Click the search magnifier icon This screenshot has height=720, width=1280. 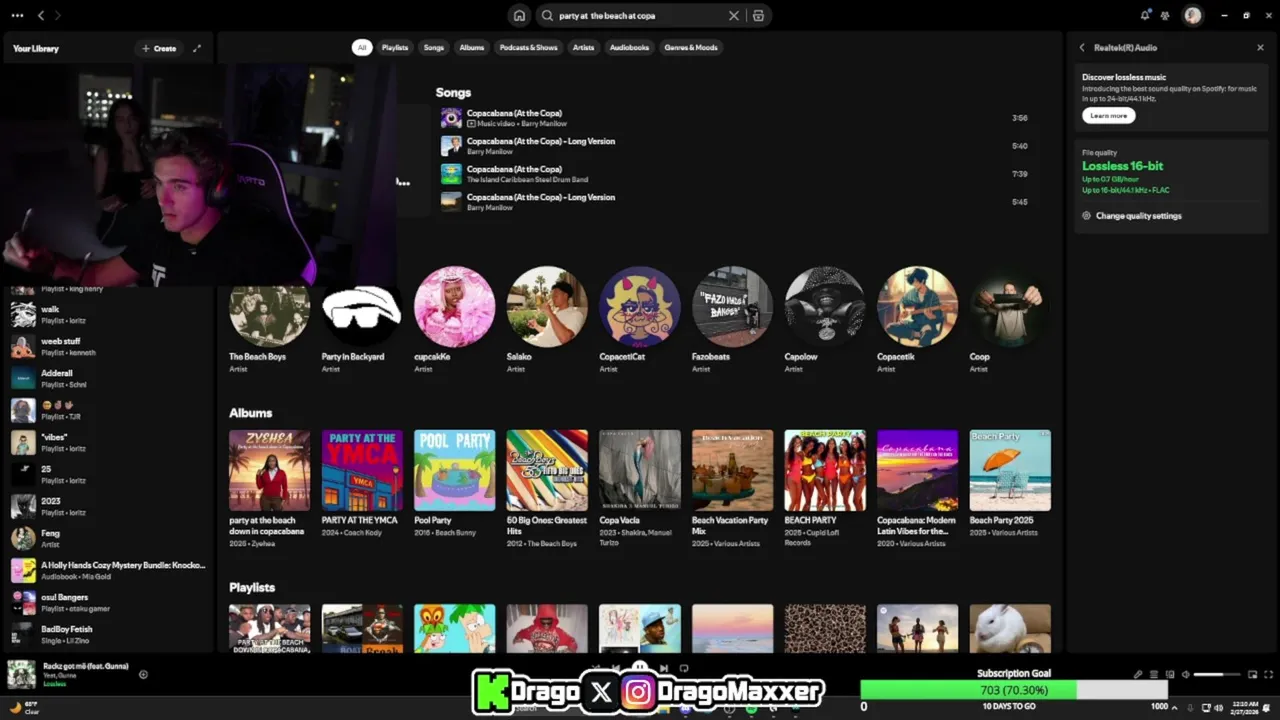(547, 15)
